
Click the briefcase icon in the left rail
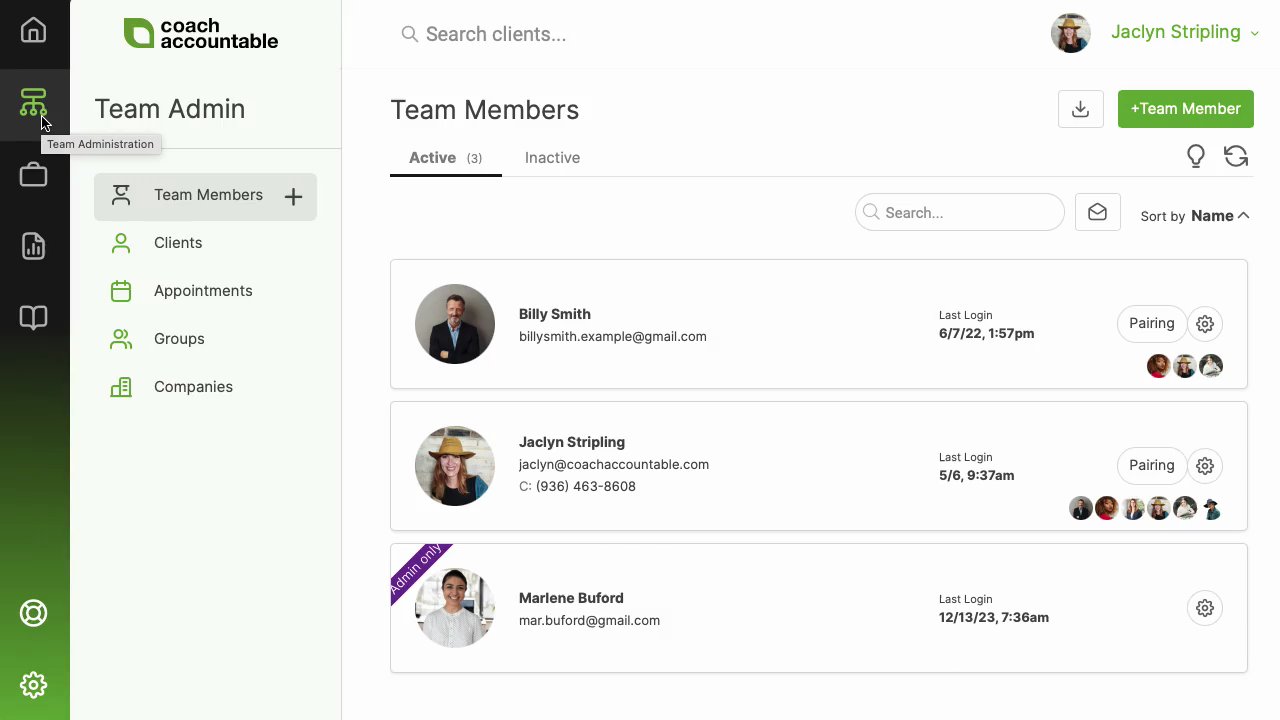coord(33,175)
